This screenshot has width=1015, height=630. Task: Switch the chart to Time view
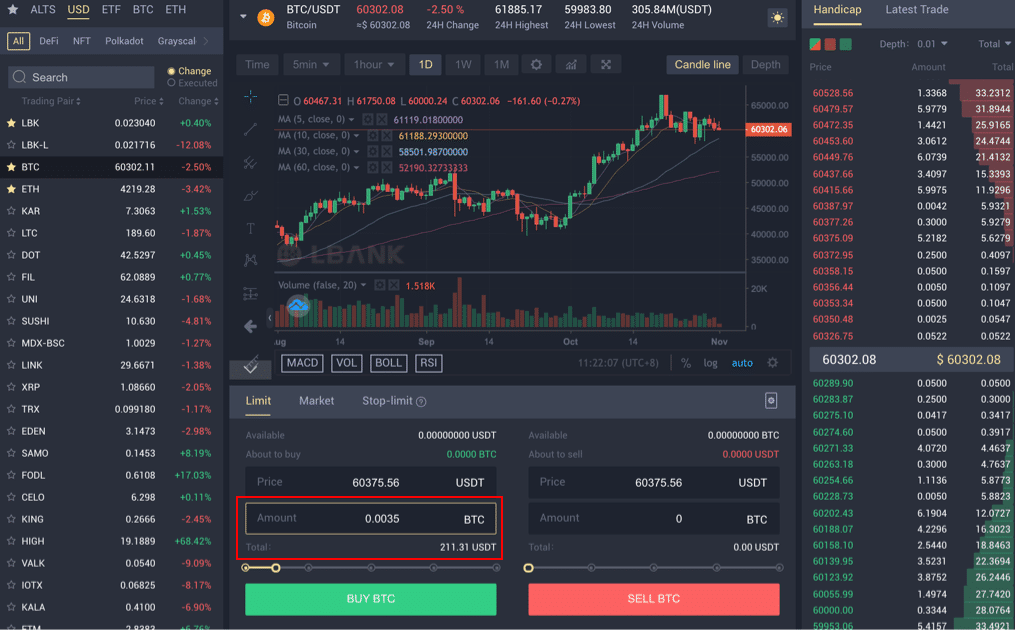coord(257,65)
